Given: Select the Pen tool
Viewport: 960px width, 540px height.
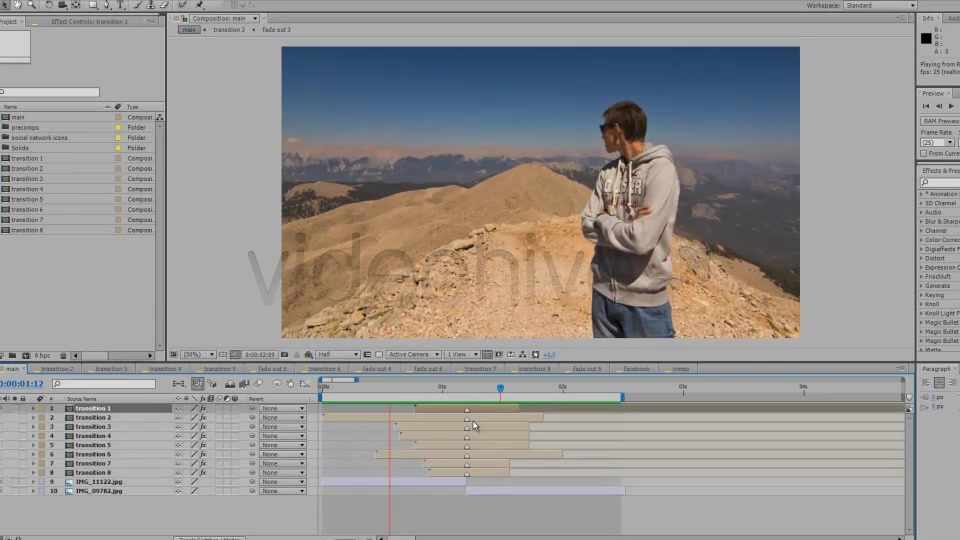Looking at the screenshot, I should coord(107,5).
